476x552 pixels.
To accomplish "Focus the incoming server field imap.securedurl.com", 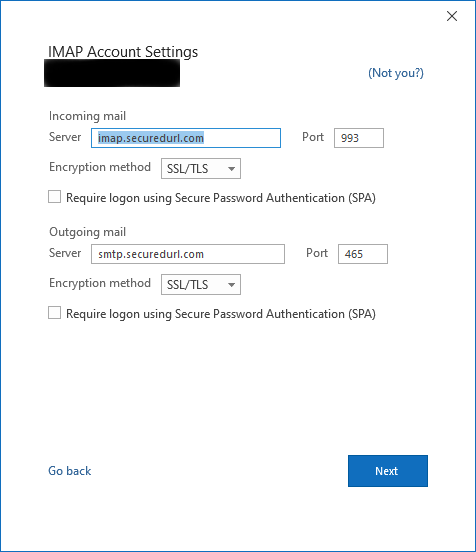I will [186, 138].
